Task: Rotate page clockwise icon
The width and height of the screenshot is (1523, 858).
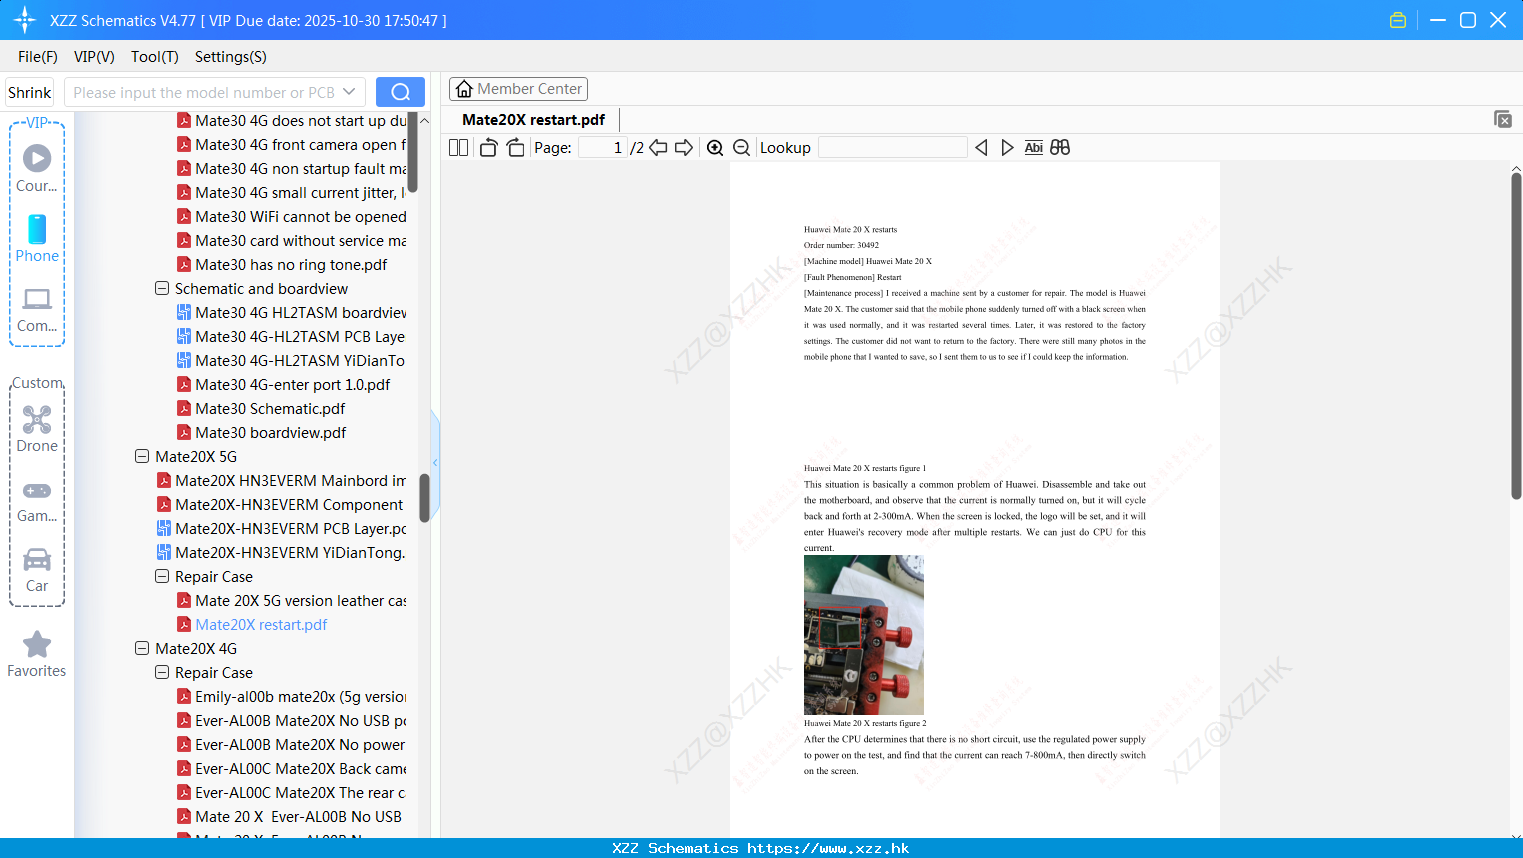Action: tap(515, 148)
